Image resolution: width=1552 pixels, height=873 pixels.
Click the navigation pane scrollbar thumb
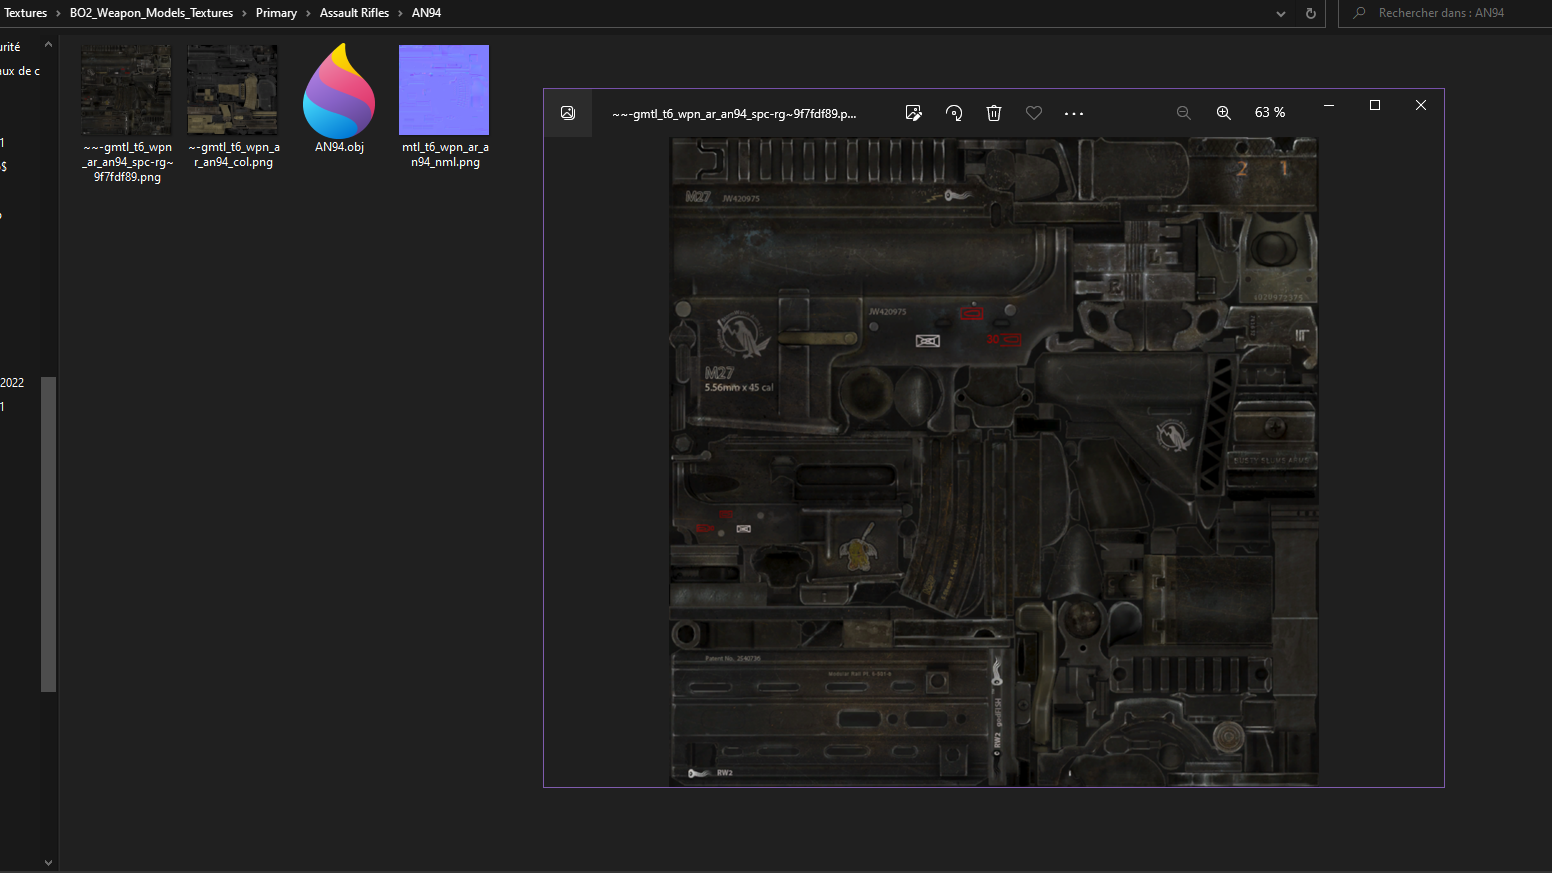click(x=48, y=534)
